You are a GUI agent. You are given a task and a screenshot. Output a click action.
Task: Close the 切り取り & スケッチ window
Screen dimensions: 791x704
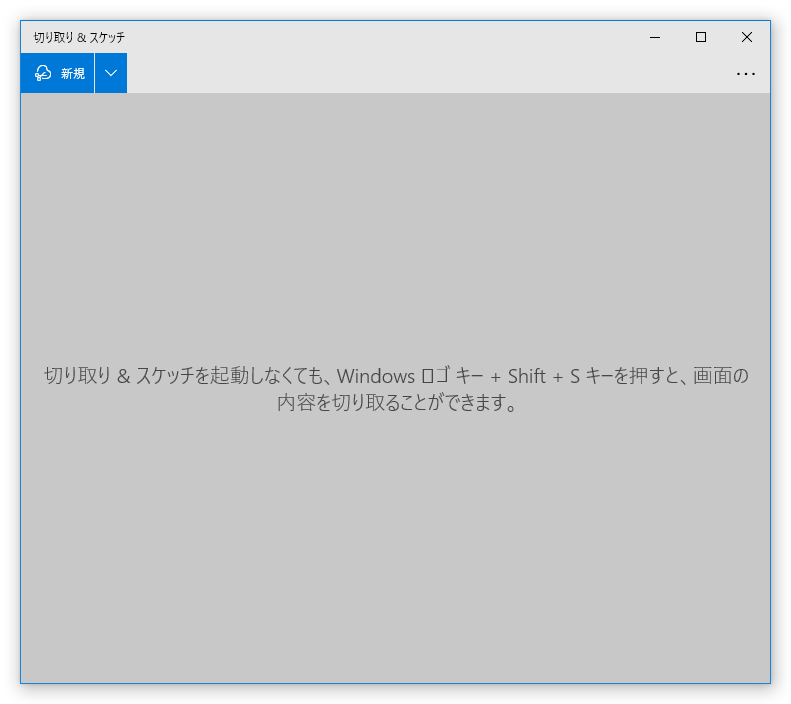tap(747, 37)
